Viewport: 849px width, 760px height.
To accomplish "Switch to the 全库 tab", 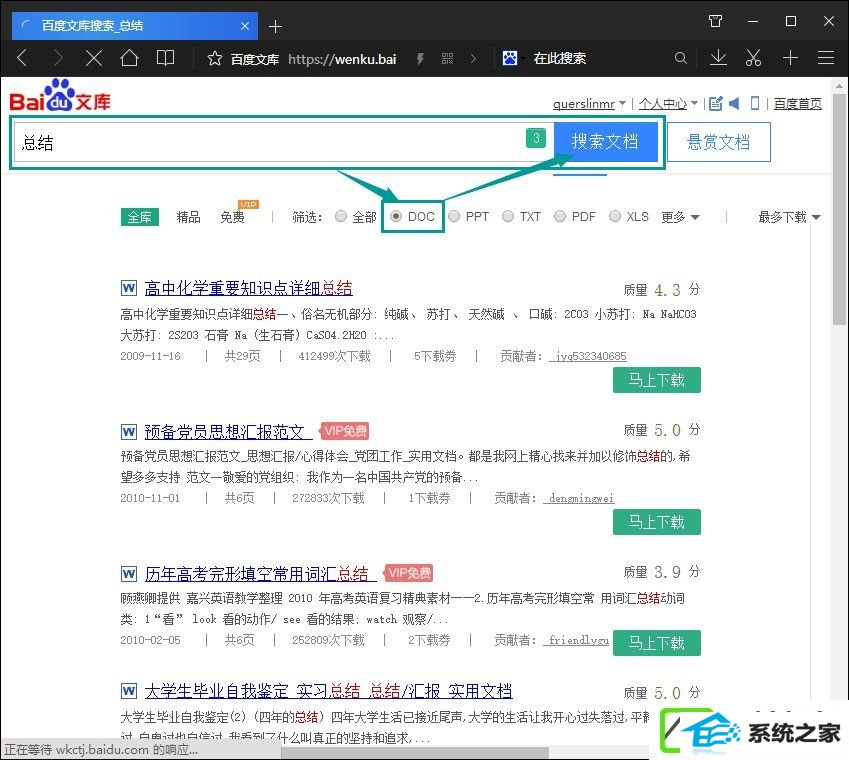I will [140, 217].
